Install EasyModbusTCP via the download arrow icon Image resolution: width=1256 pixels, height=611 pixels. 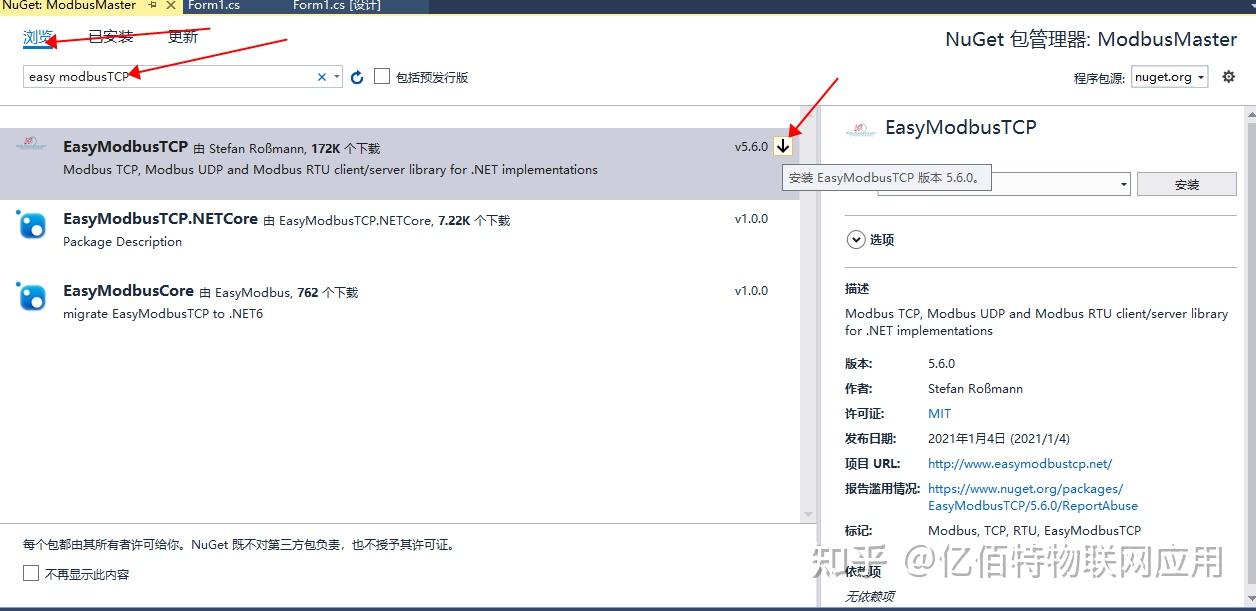pyautogui.click(x=783, y=146)
